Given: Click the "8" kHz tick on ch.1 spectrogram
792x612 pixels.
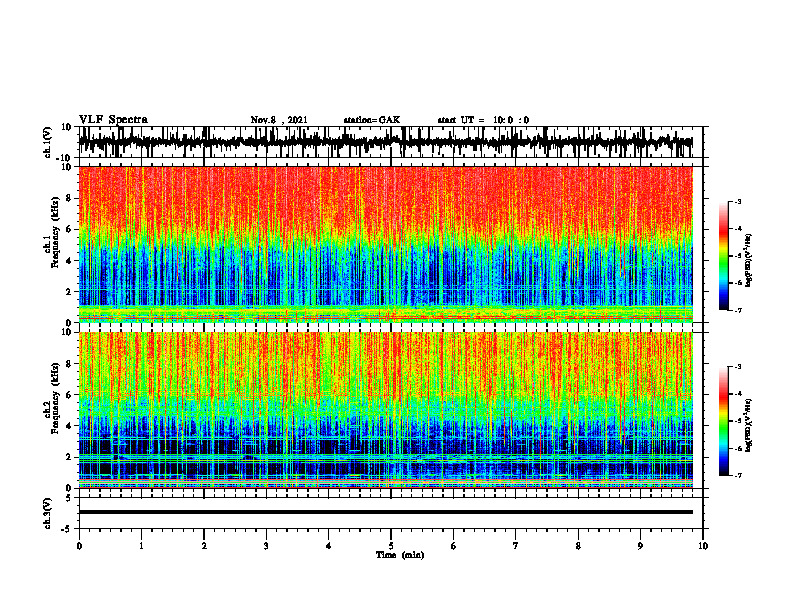Looking at the screenshot, I should click(x=69, y=198).
